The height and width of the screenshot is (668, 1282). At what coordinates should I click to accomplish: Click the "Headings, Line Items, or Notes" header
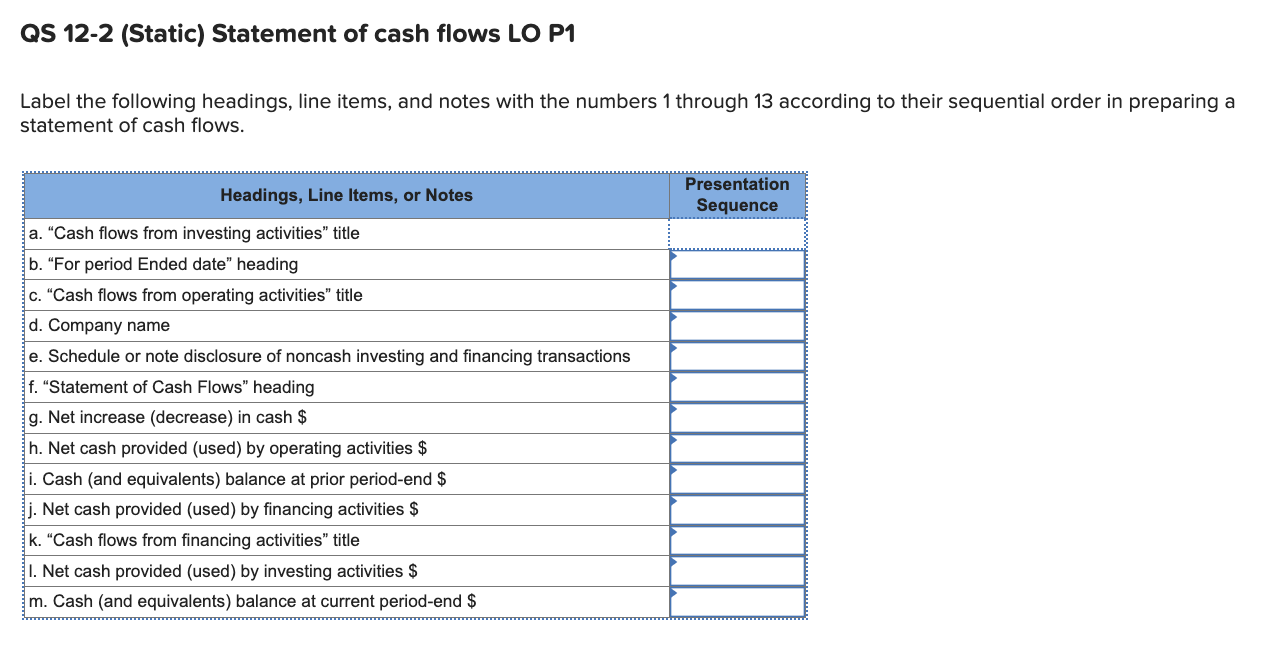pyautogui.click(x=346, y=195)
